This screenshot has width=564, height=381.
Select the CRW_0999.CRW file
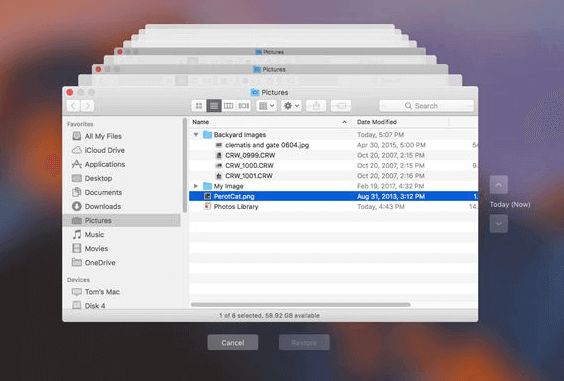(x=333, y=155)
